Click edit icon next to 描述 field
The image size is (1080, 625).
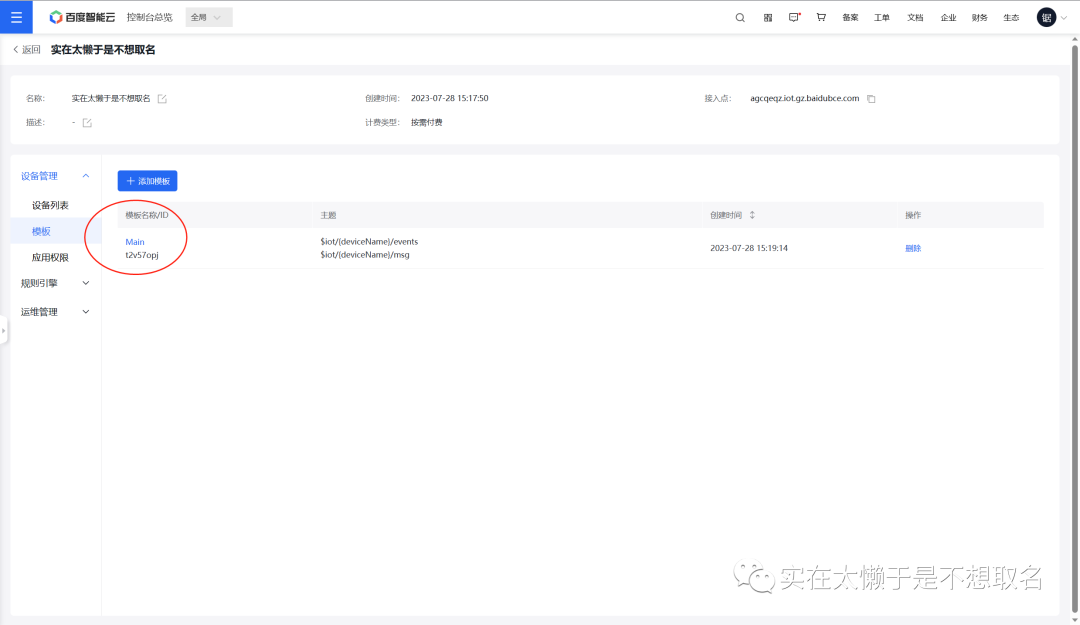[x=87, y=123]
